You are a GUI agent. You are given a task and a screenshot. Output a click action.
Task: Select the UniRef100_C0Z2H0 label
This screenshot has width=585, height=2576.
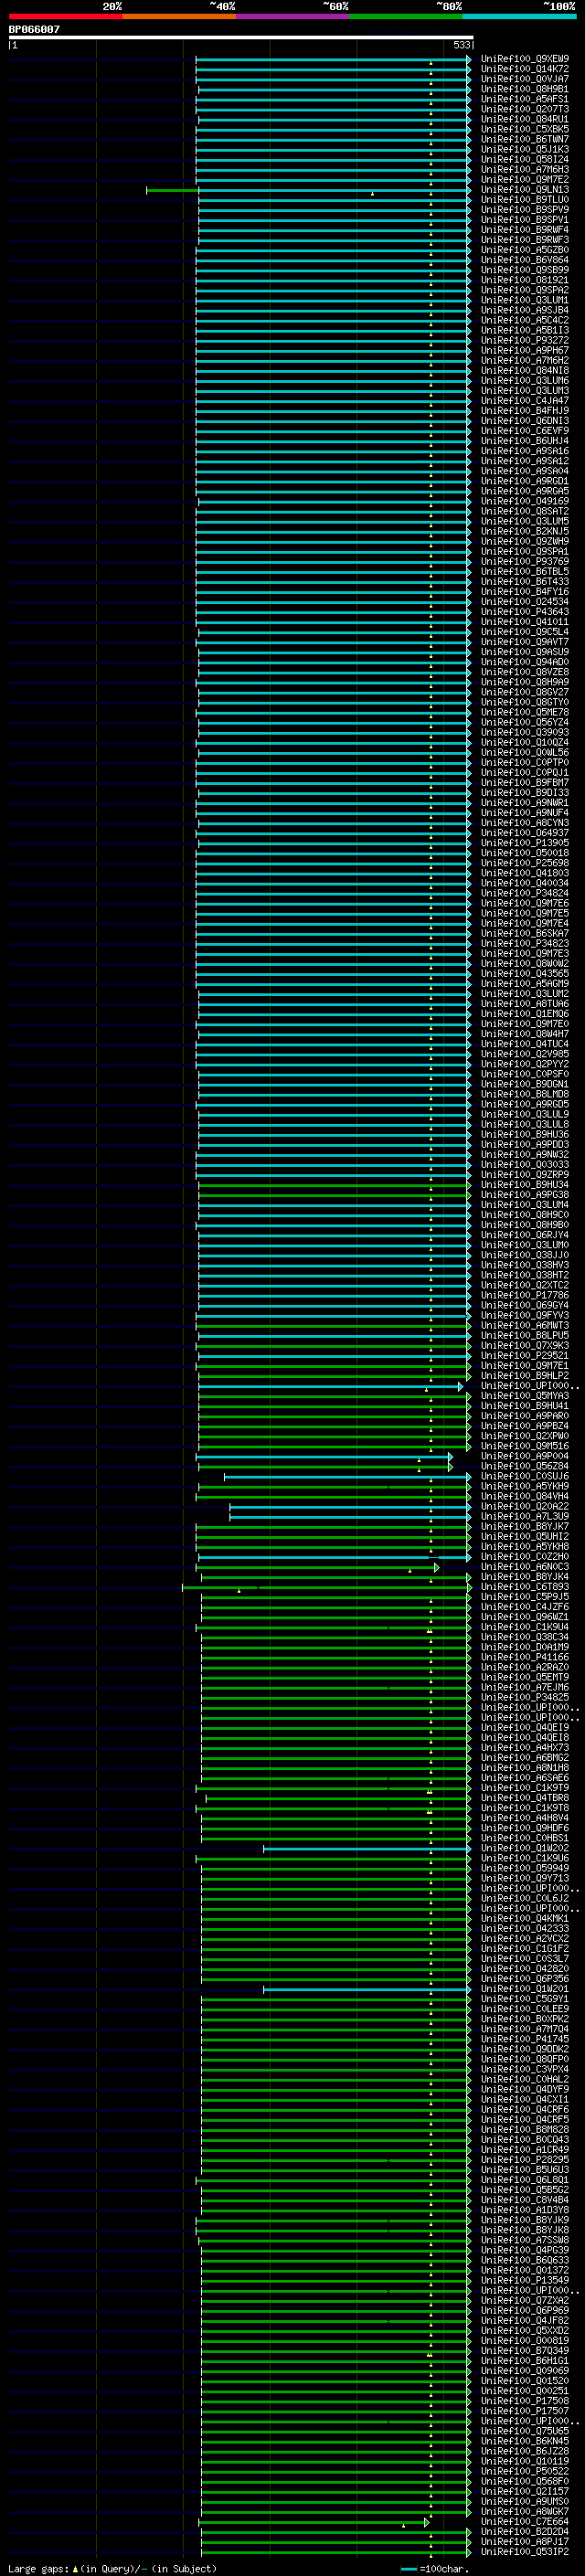pos(525,1557)
